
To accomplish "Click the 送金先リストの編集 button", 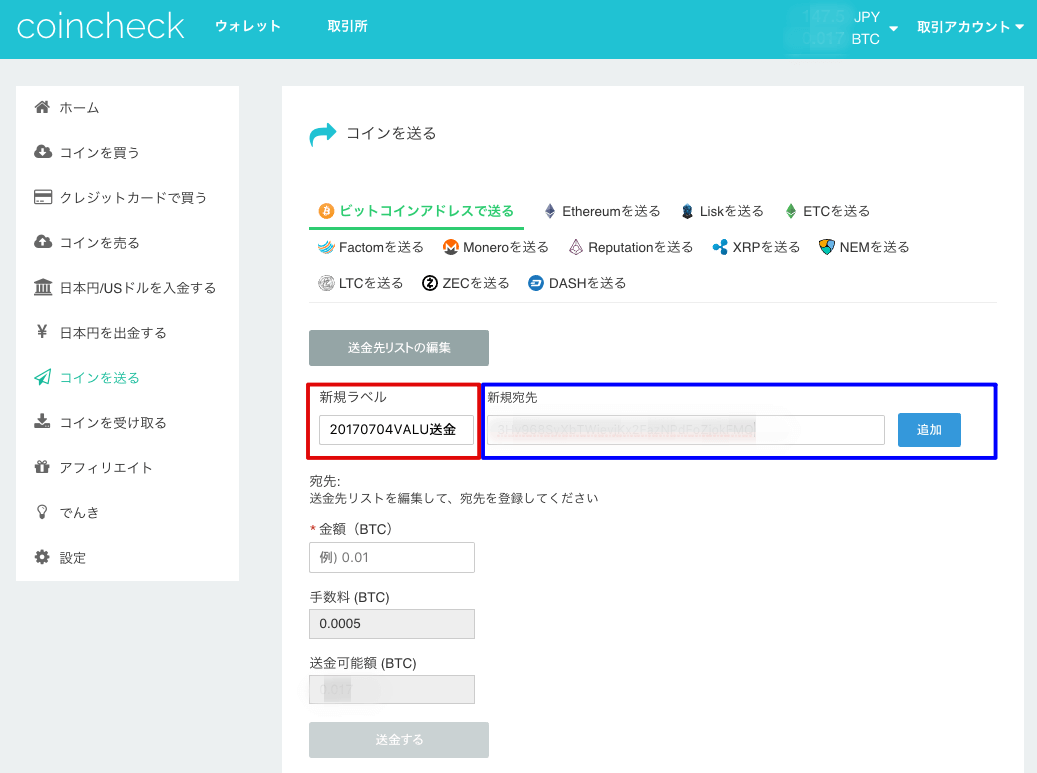I will (399, 348).
